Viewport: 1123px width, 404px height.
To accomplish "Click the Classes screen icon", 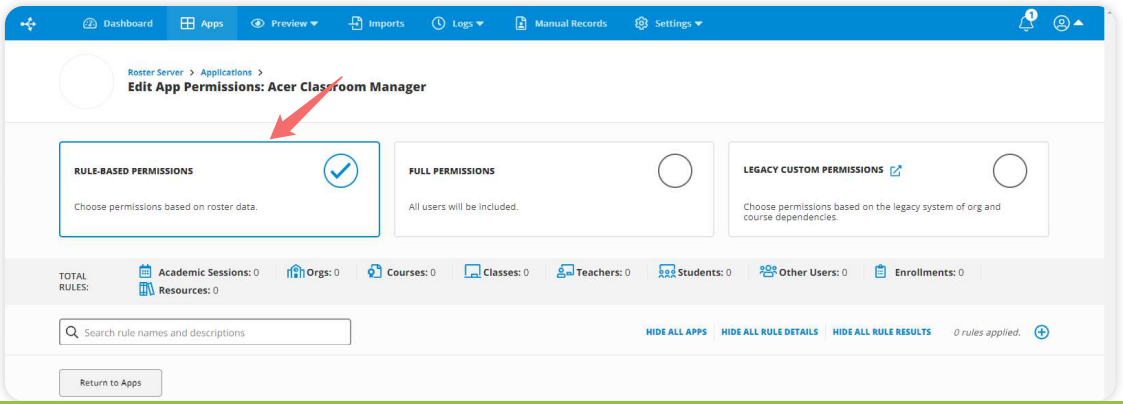I will coord(472,272).
